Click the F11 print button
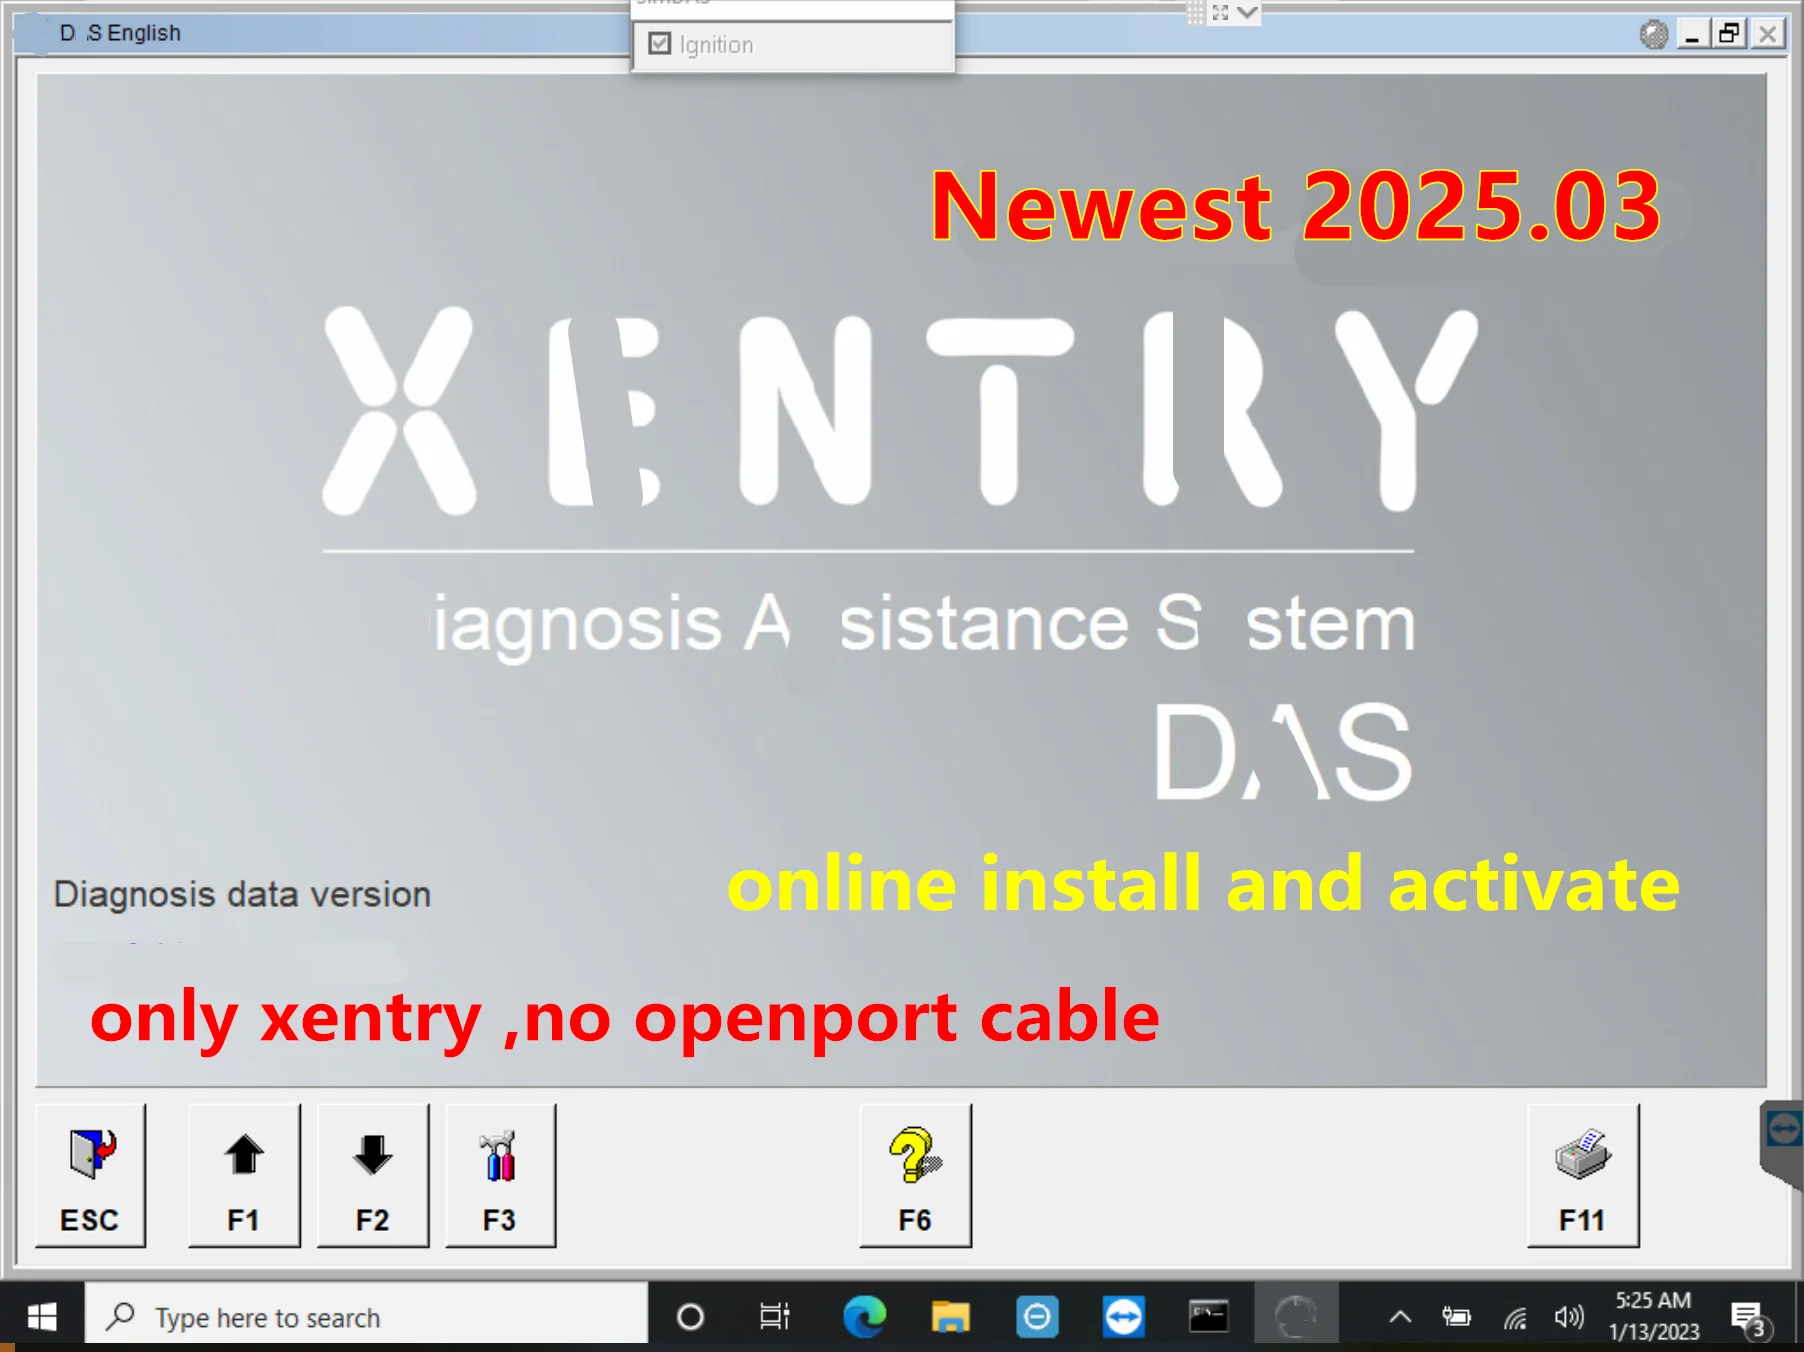 point(1582,1175)
